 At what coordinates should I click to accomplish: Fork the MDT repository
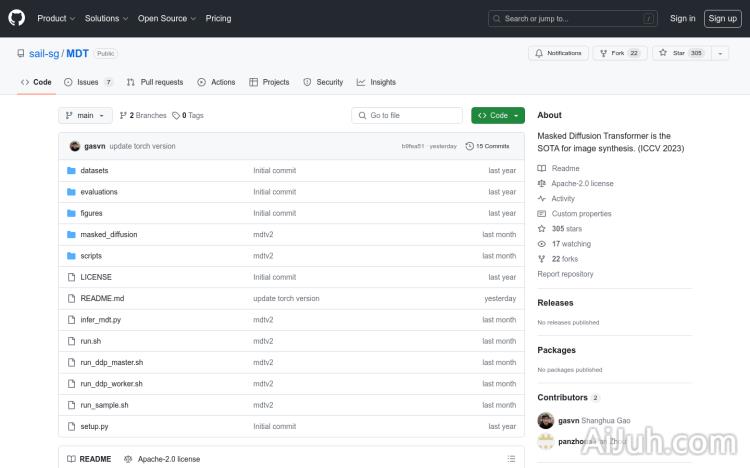click(611, 53)
